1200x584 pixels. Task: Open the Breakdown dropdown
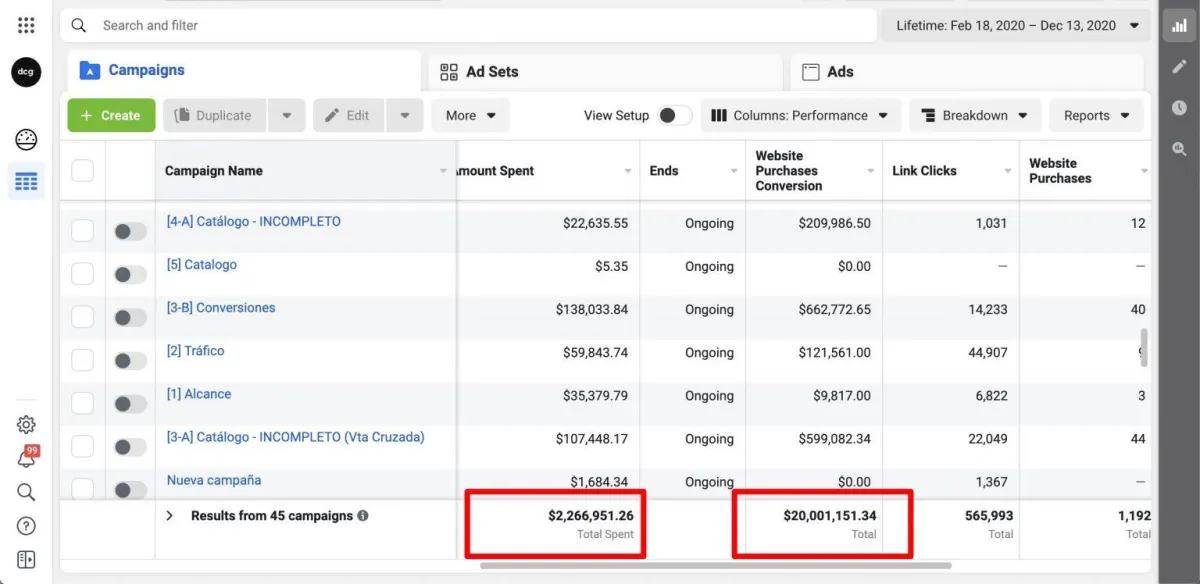pos(974,115)
